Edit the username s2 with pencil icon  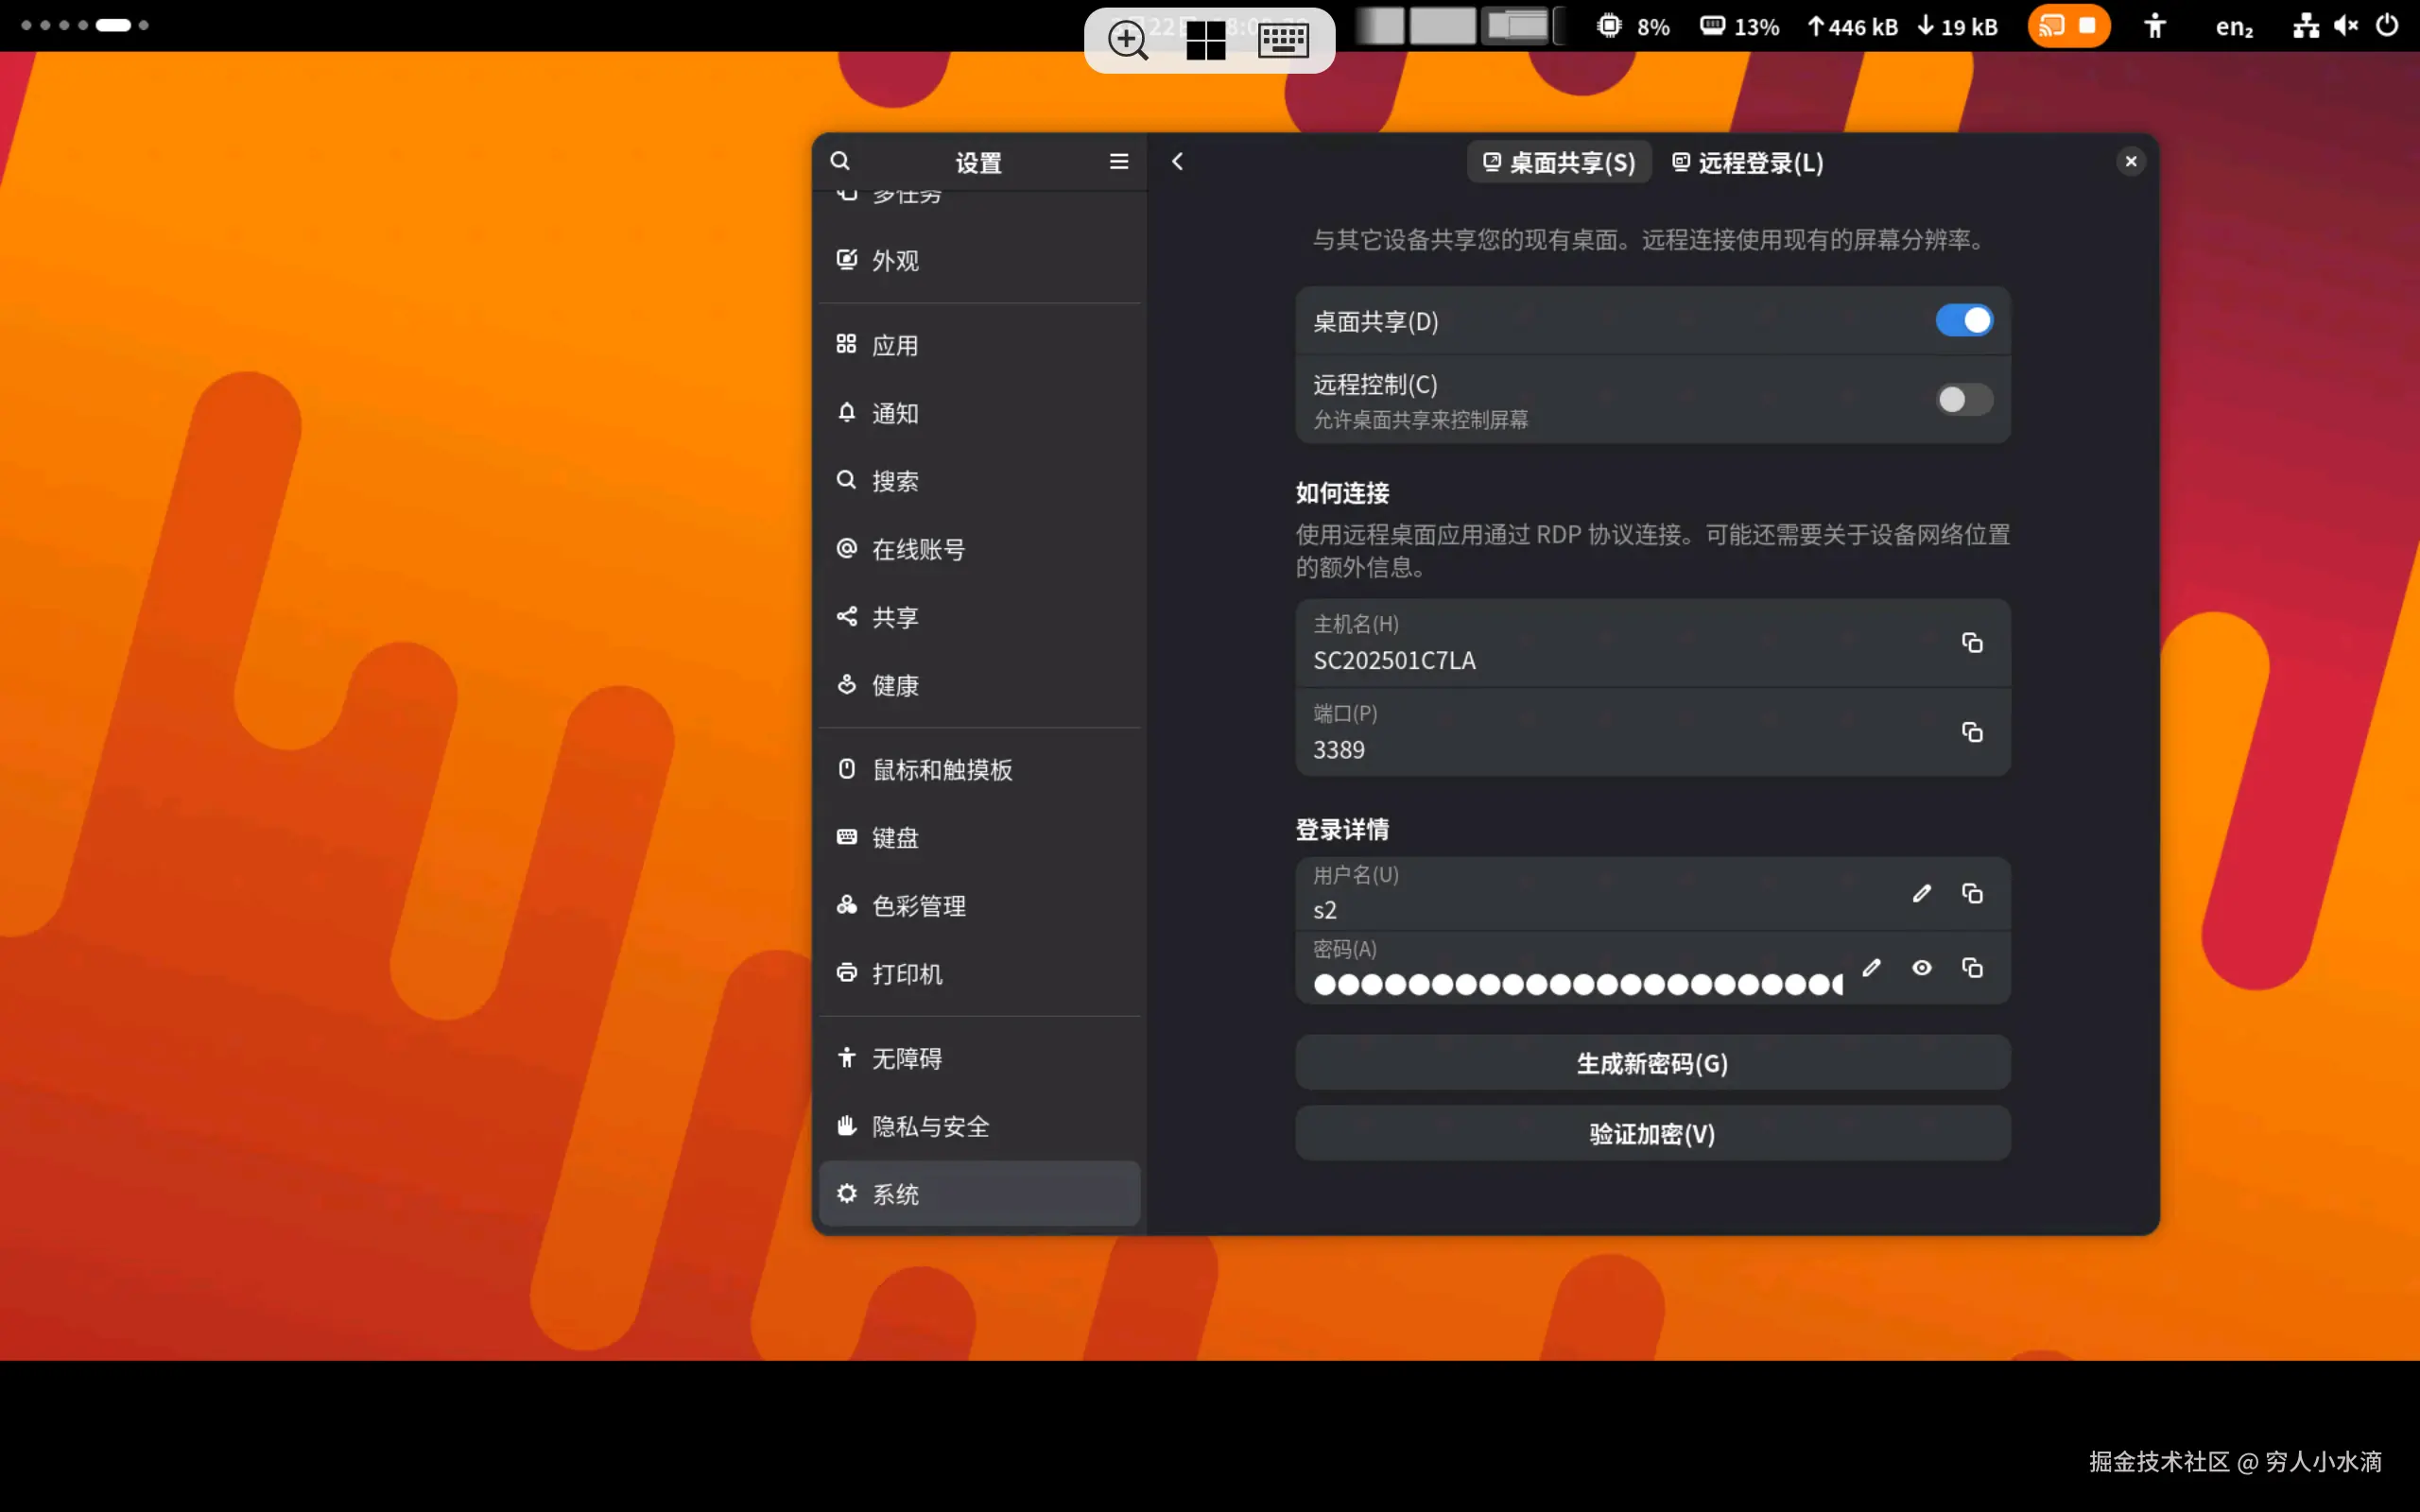[x=1921, y=893]
